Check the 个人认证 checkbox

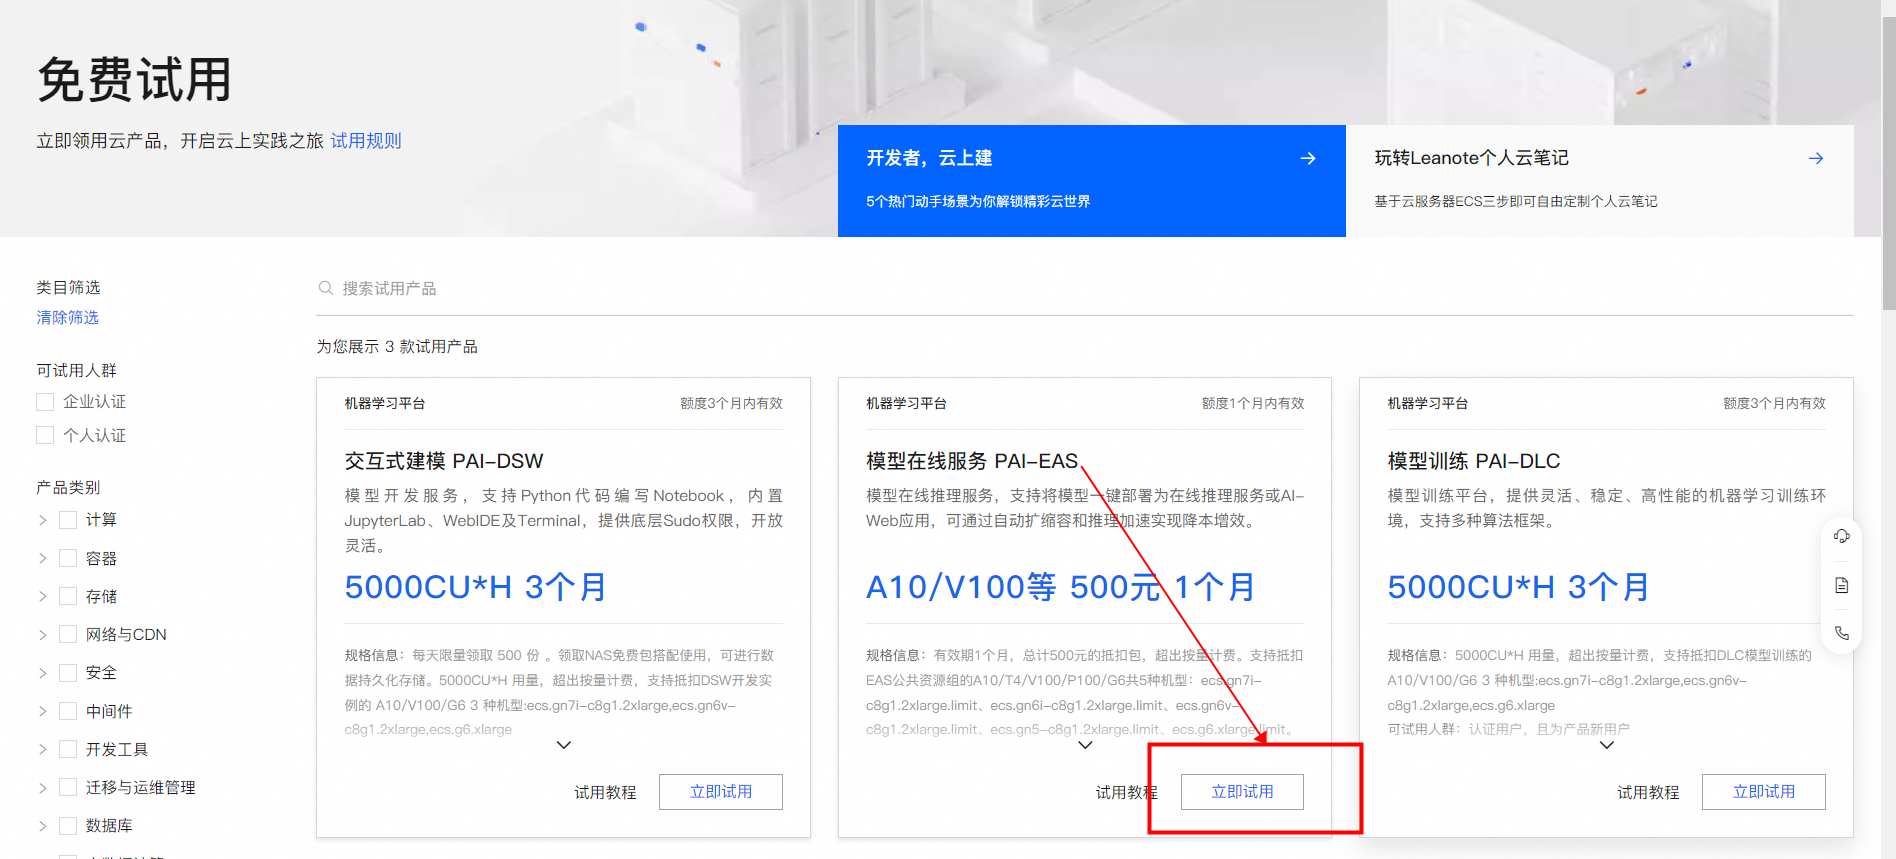tap(45, 435)
